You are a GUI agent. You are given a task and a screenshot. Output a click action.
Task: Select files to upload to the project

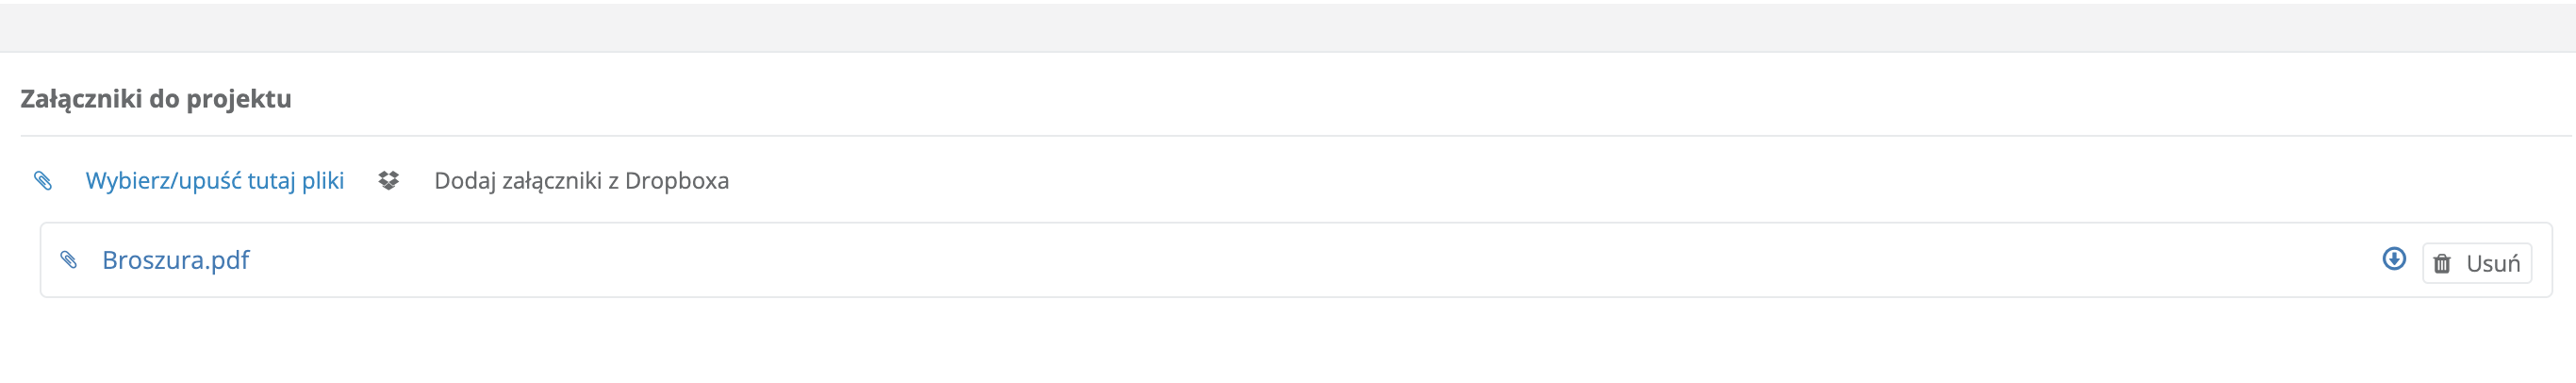click(x=214, y=181)
